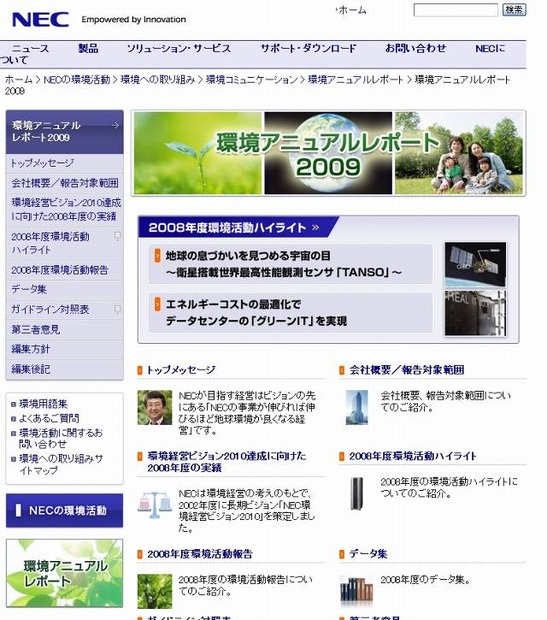Open sidebar トップメッセージ item
The height and width of the screenshot is (620, 547).
64,163
